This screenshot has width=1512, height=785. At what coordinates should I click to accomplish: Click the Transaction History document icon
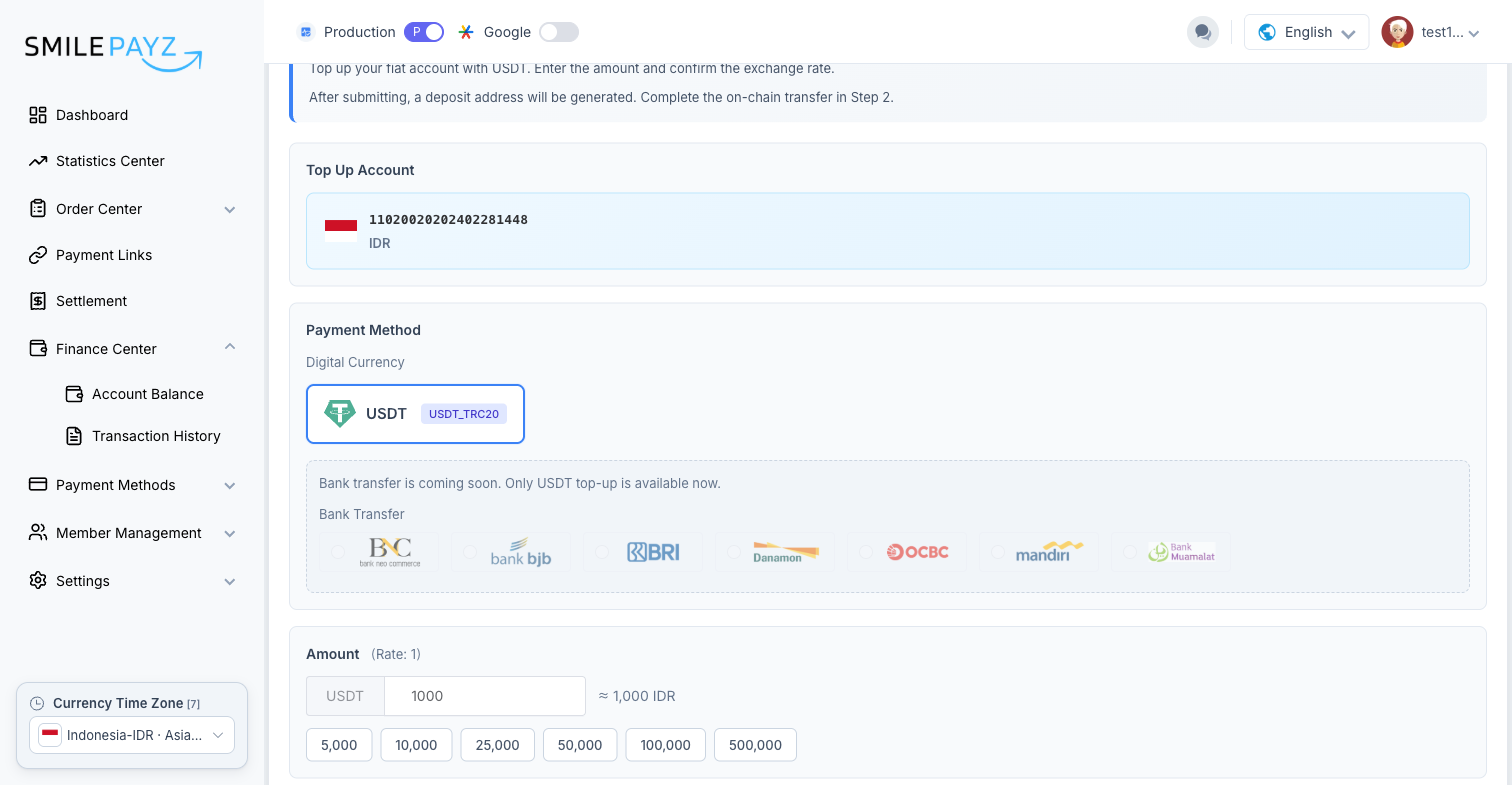pos(74,436)
